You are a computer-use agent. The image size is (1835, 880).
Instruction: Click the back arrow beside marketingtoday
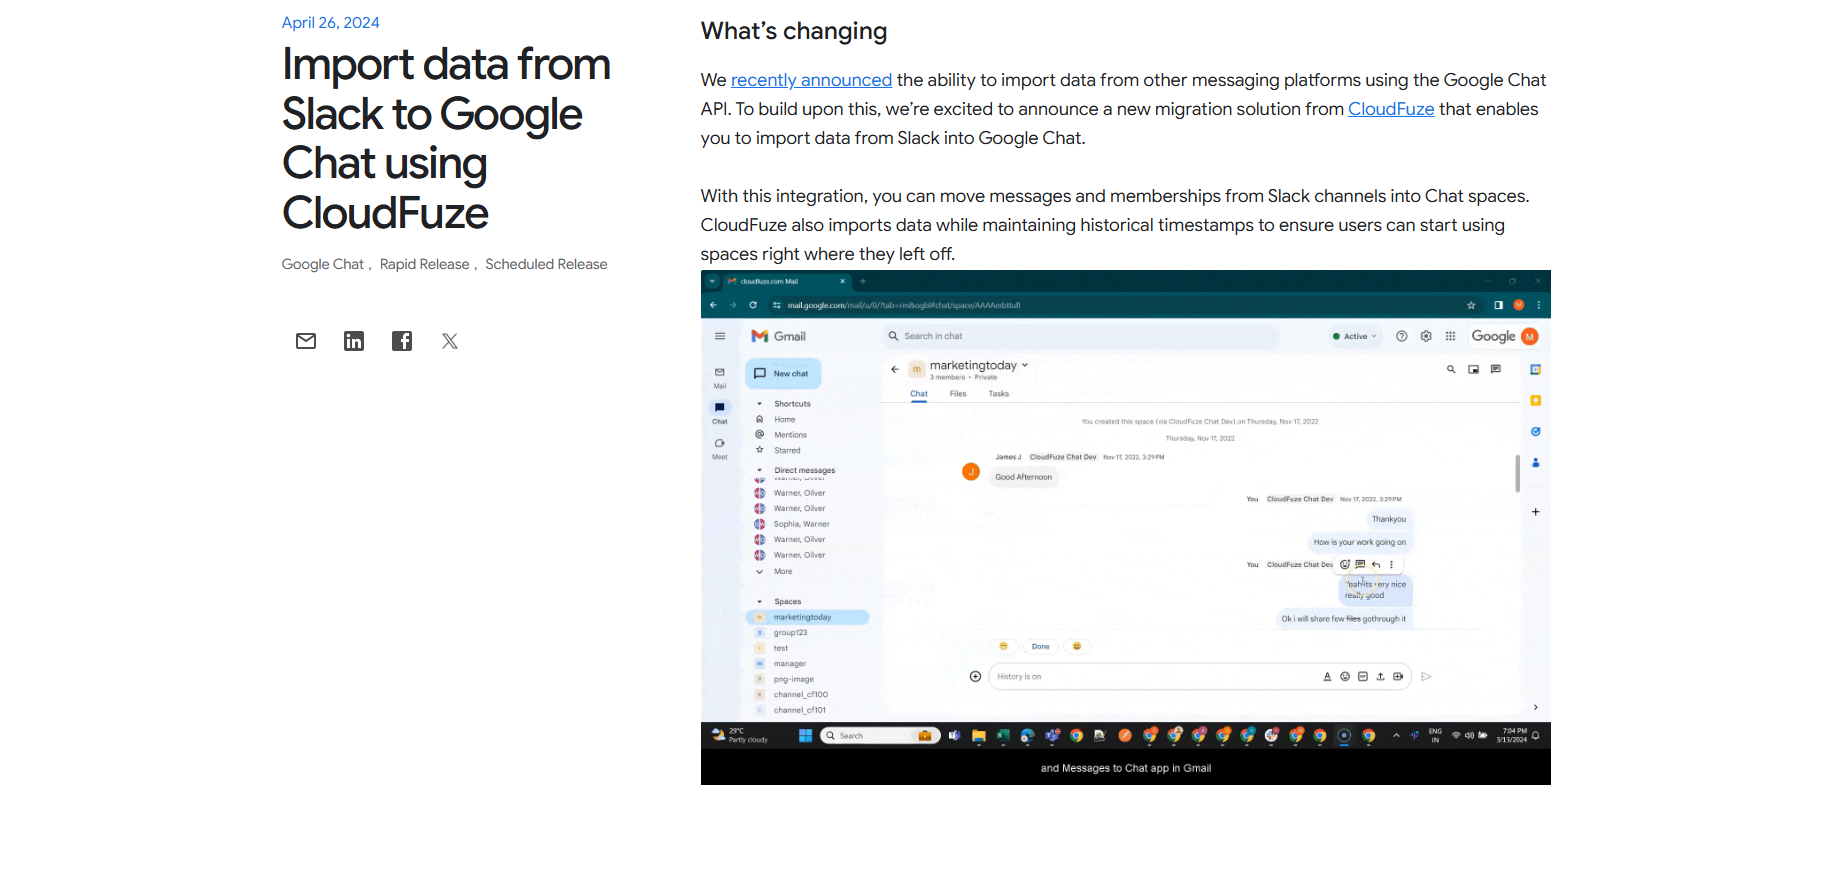(x=895, y=369)
